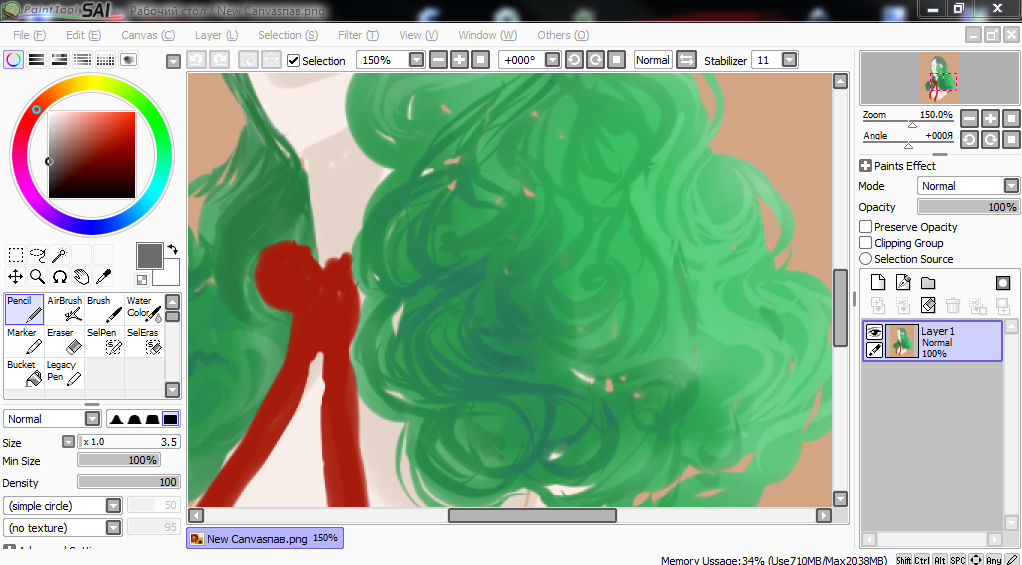The width and height of the screenshot is (1022, 565).
Task: Uncheck the Selection checkbox in toolbar
Action: pos(293,61)
